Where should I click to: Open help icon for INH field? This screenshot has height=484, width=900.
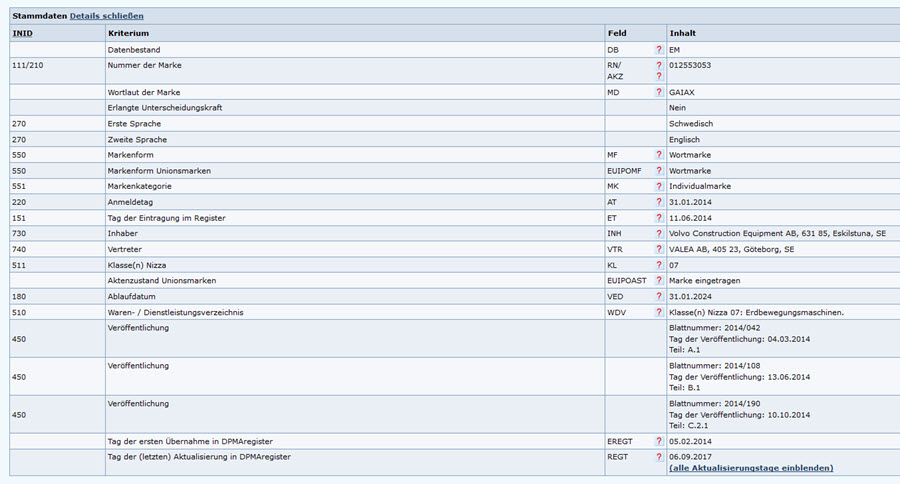pos(659,233)
